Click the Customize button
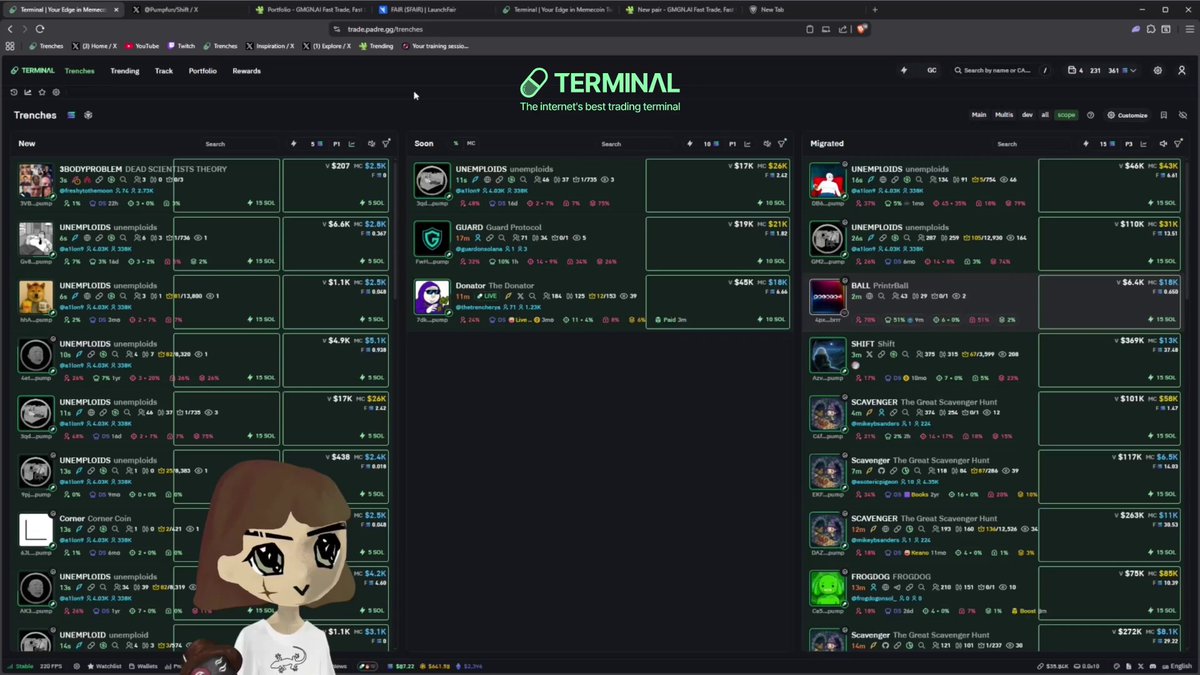This screenshot has height=675, width=1200. 1127,115
